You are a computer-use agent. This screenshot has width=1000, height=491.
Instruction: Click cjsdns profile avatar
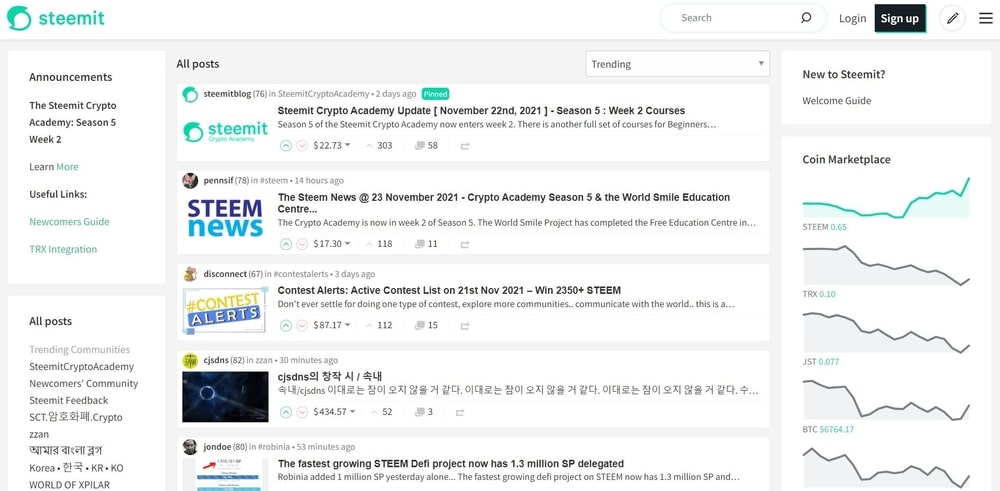coord(190,360)
